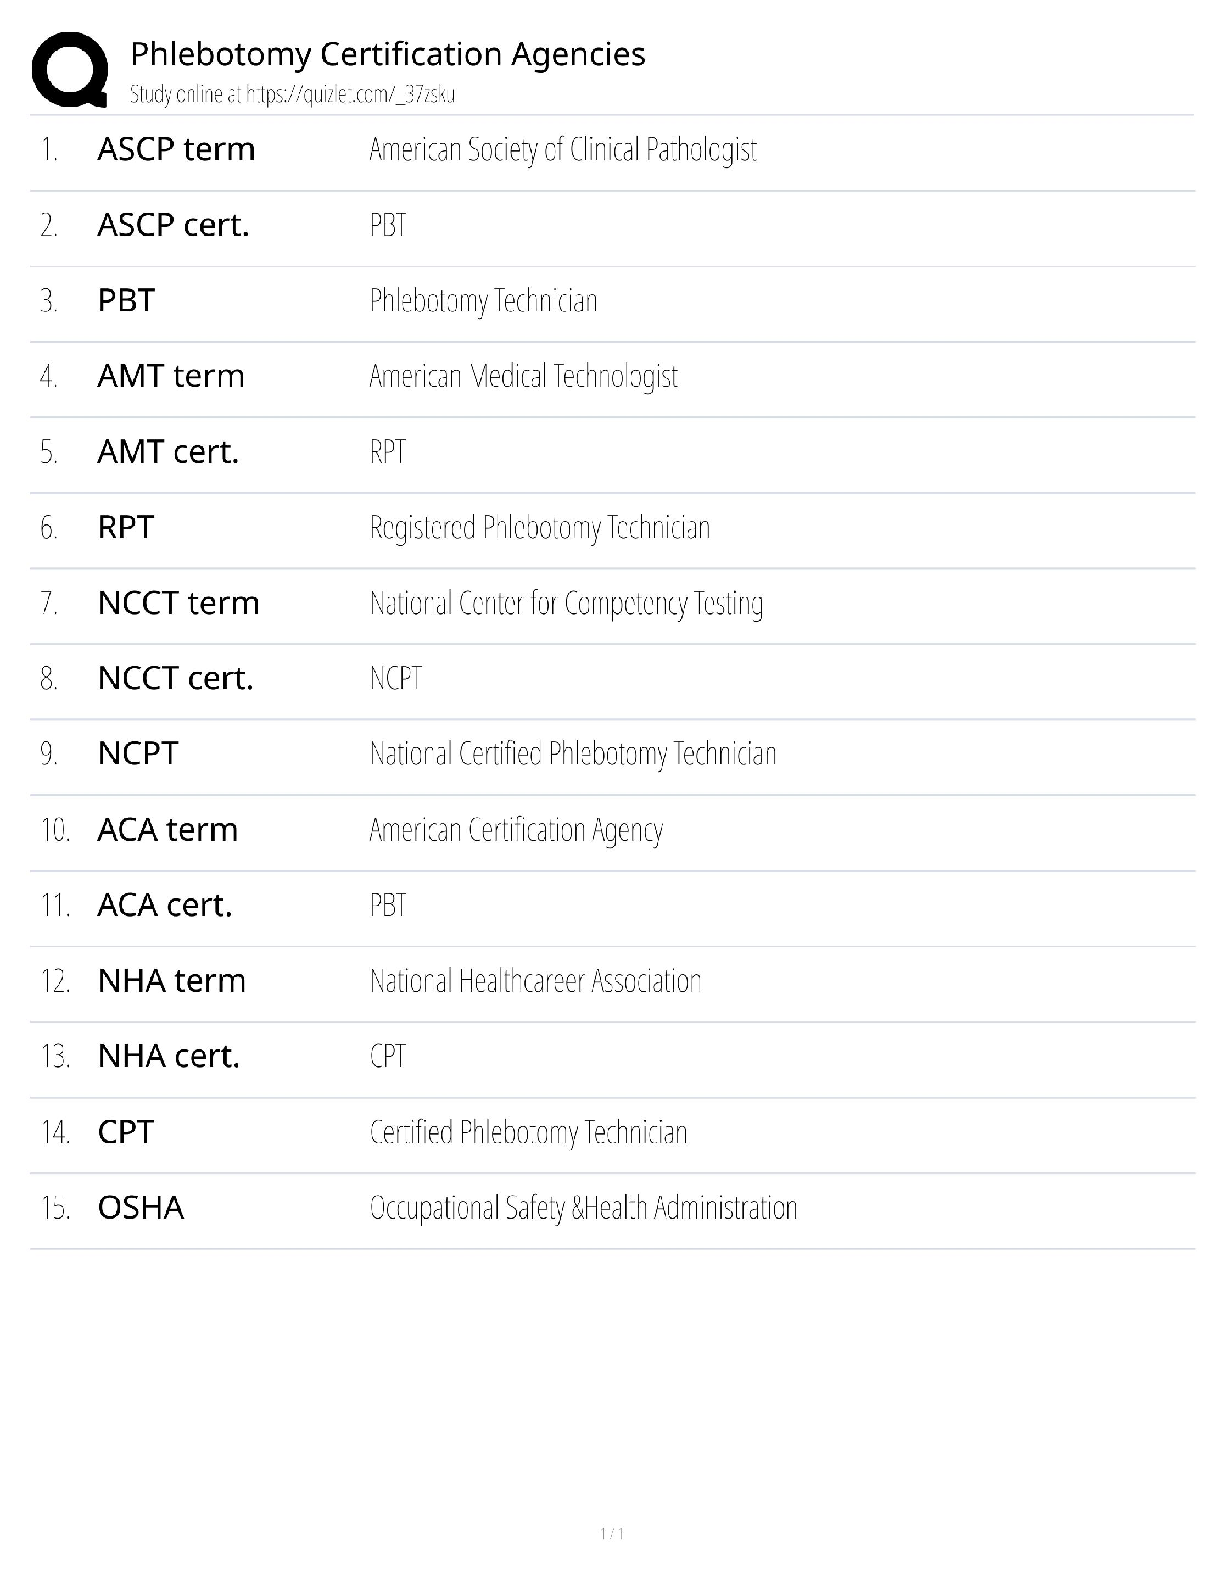Select the AMT term entry
1224x1584 pixels.
(171, 376)
